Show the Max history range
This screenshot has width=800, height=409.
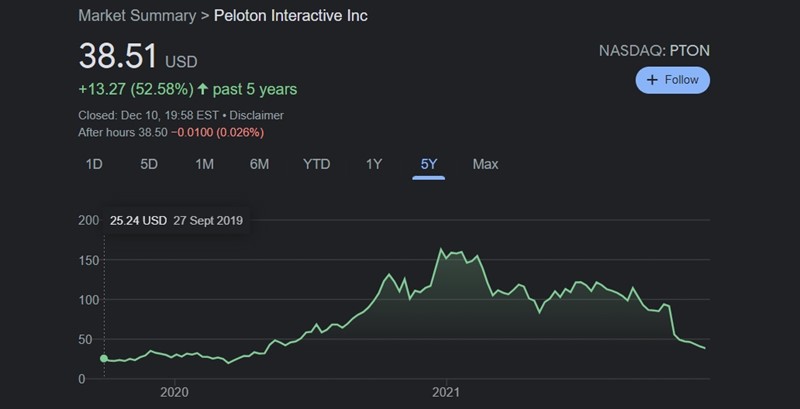(485, 164)
